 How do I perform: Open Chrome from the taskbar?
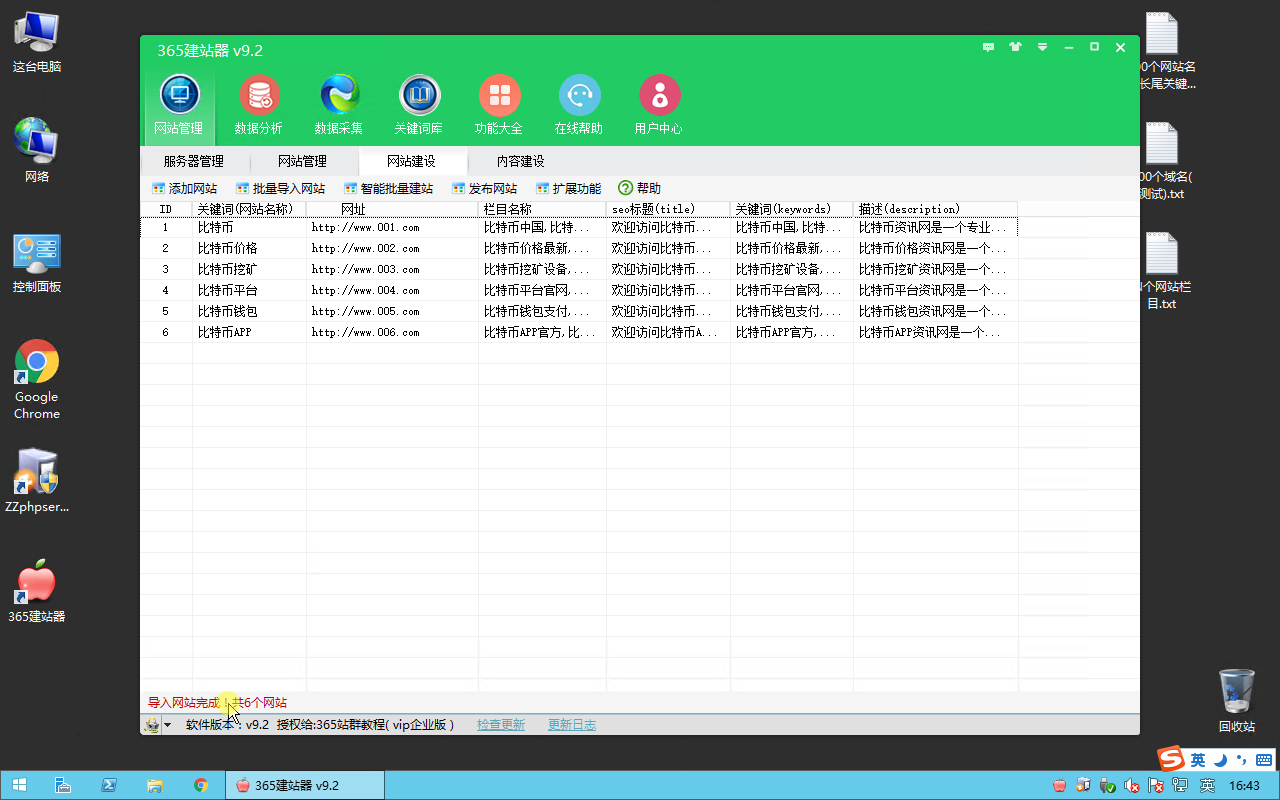click(201, 785)
